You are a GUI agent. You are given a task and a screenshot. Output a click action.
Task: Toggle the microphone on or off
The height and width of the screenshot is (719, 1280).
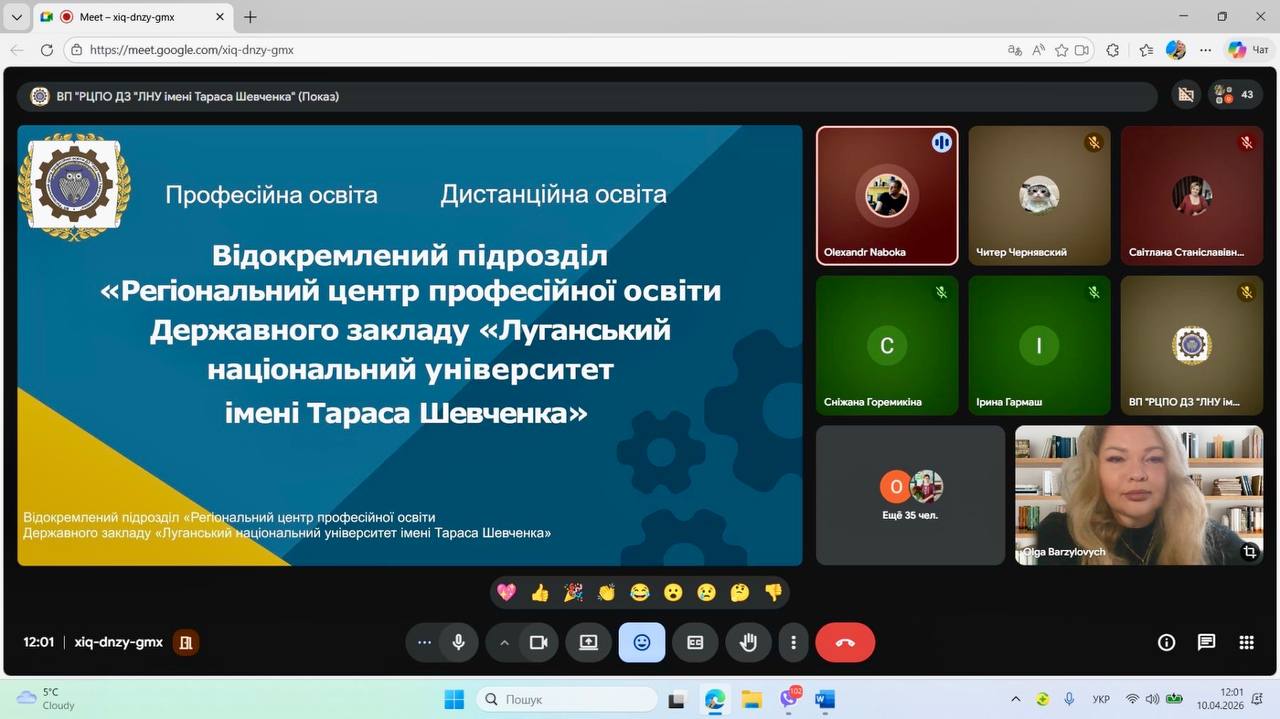[459, 643]
